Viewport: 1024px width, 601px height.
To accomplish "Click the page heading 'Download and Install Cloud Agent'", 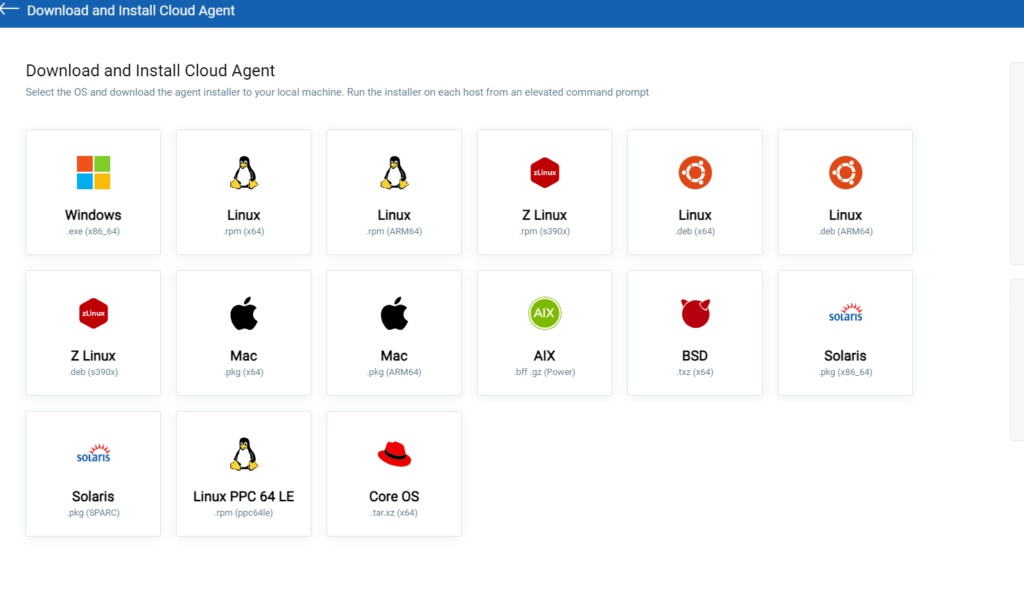I will [x=150, y=71].
